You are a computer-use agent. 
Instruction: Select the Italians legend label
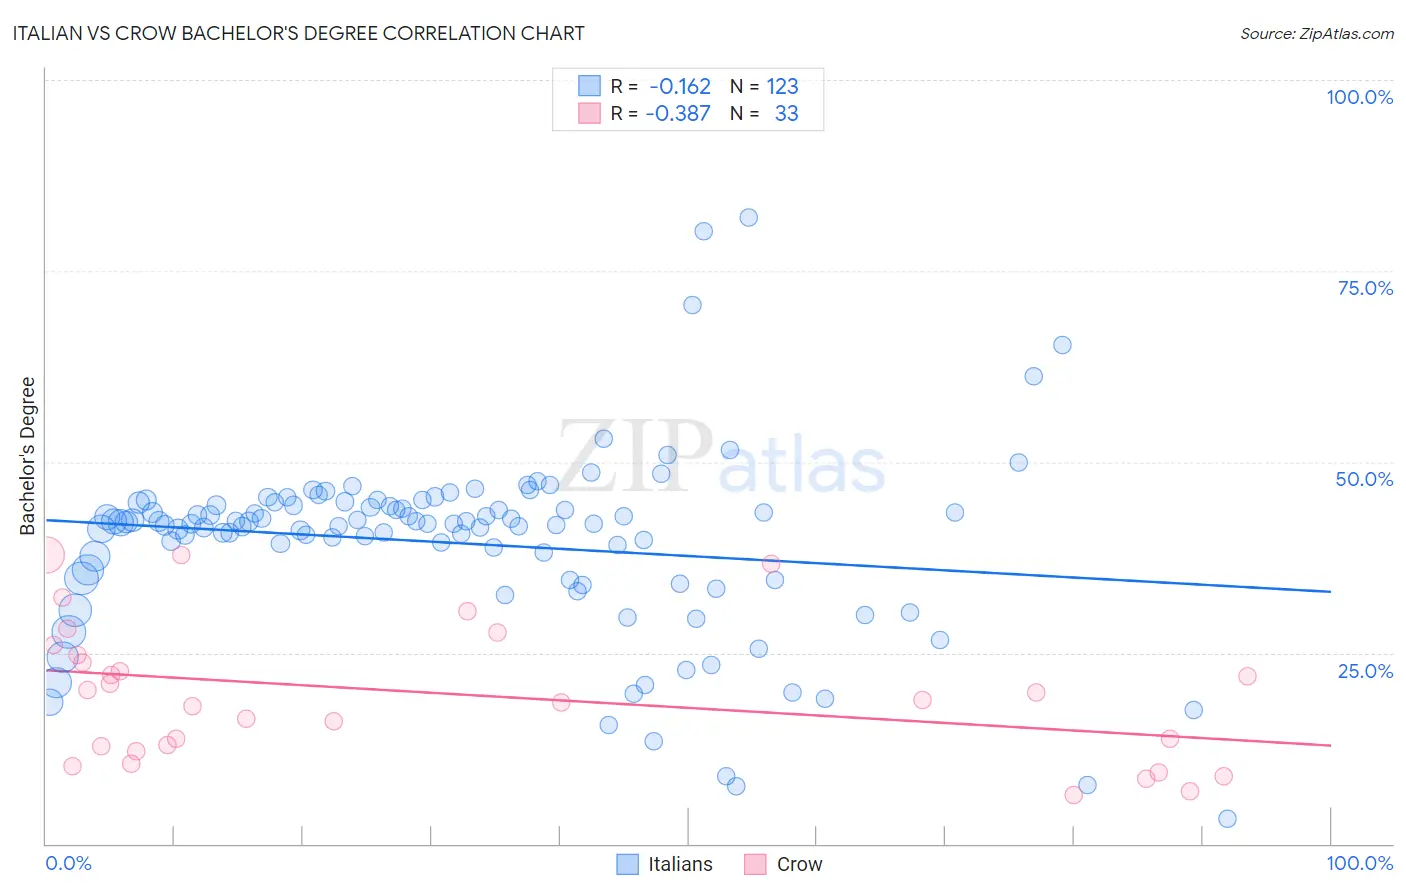pos(680,864)
